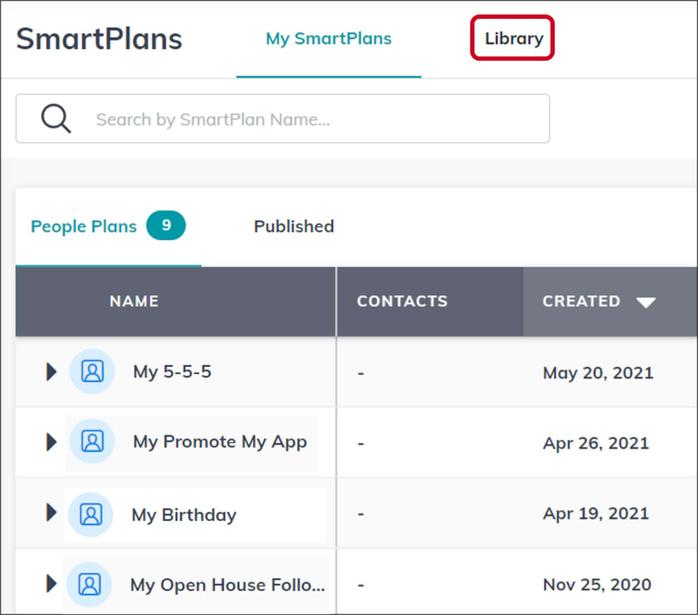Viewport: 698px width, 615px height.
Task: Expand the My Open House Follow row
Action: [51, 584]
